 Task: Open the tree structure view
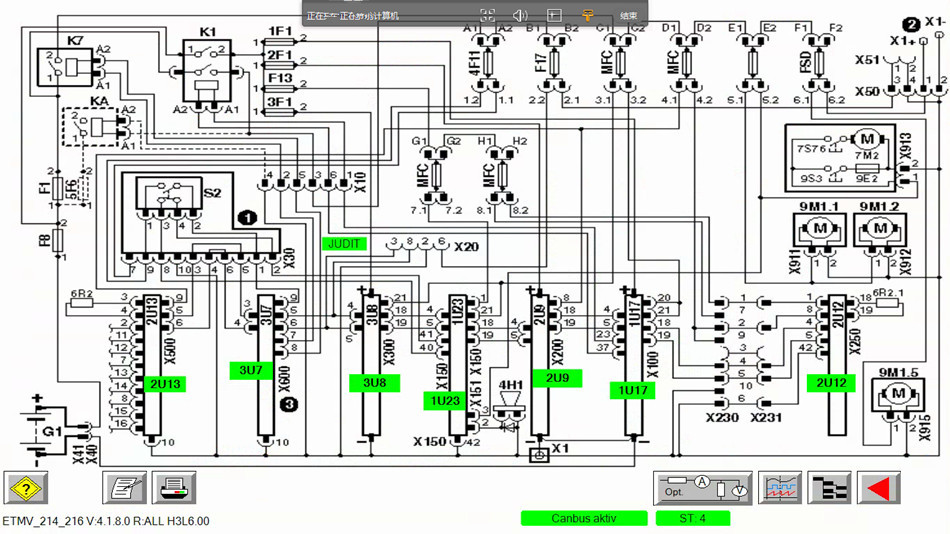(x=829, y=488)
